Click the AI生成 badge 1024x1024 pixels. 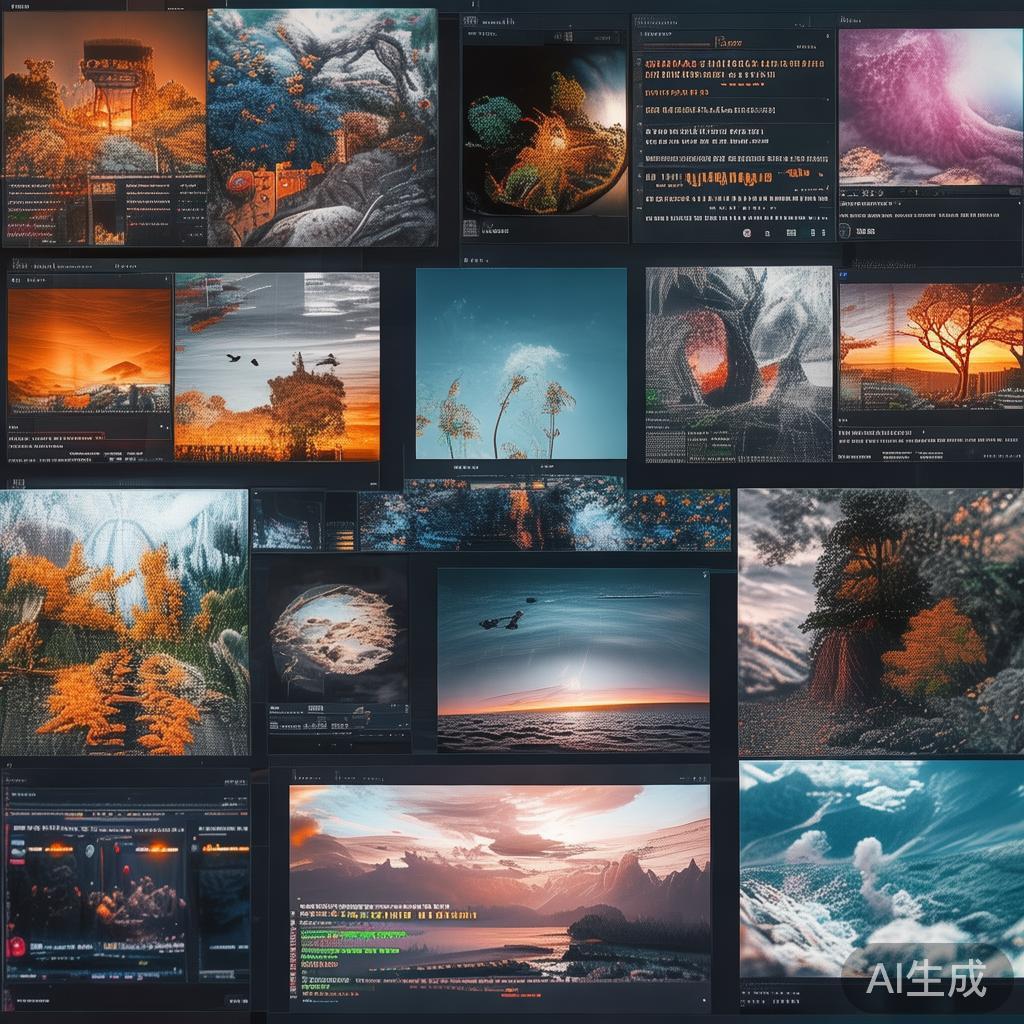tap(926, 977)
